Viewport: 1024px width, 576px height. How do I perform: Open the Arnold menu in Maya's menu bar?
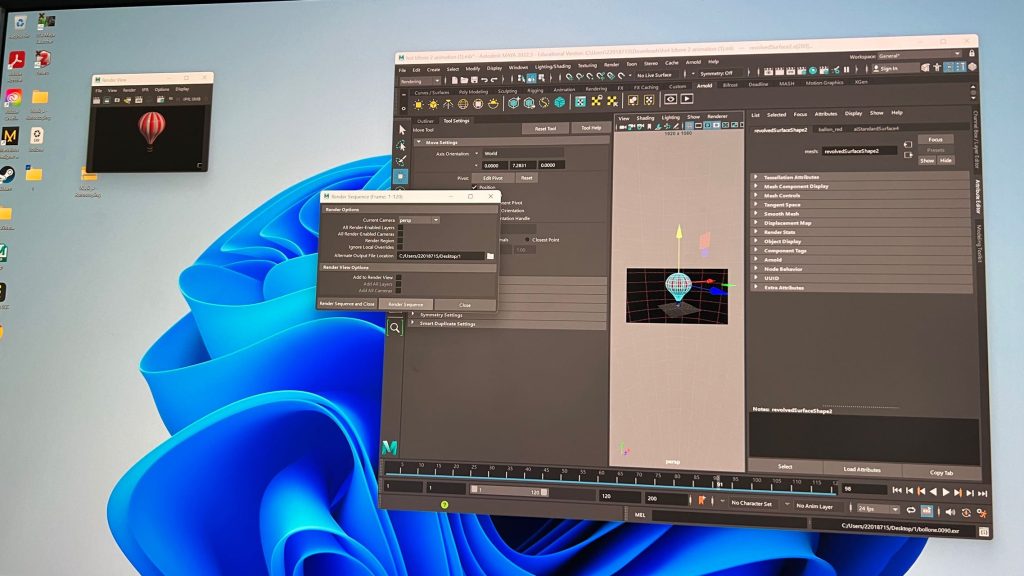(693, 63)
